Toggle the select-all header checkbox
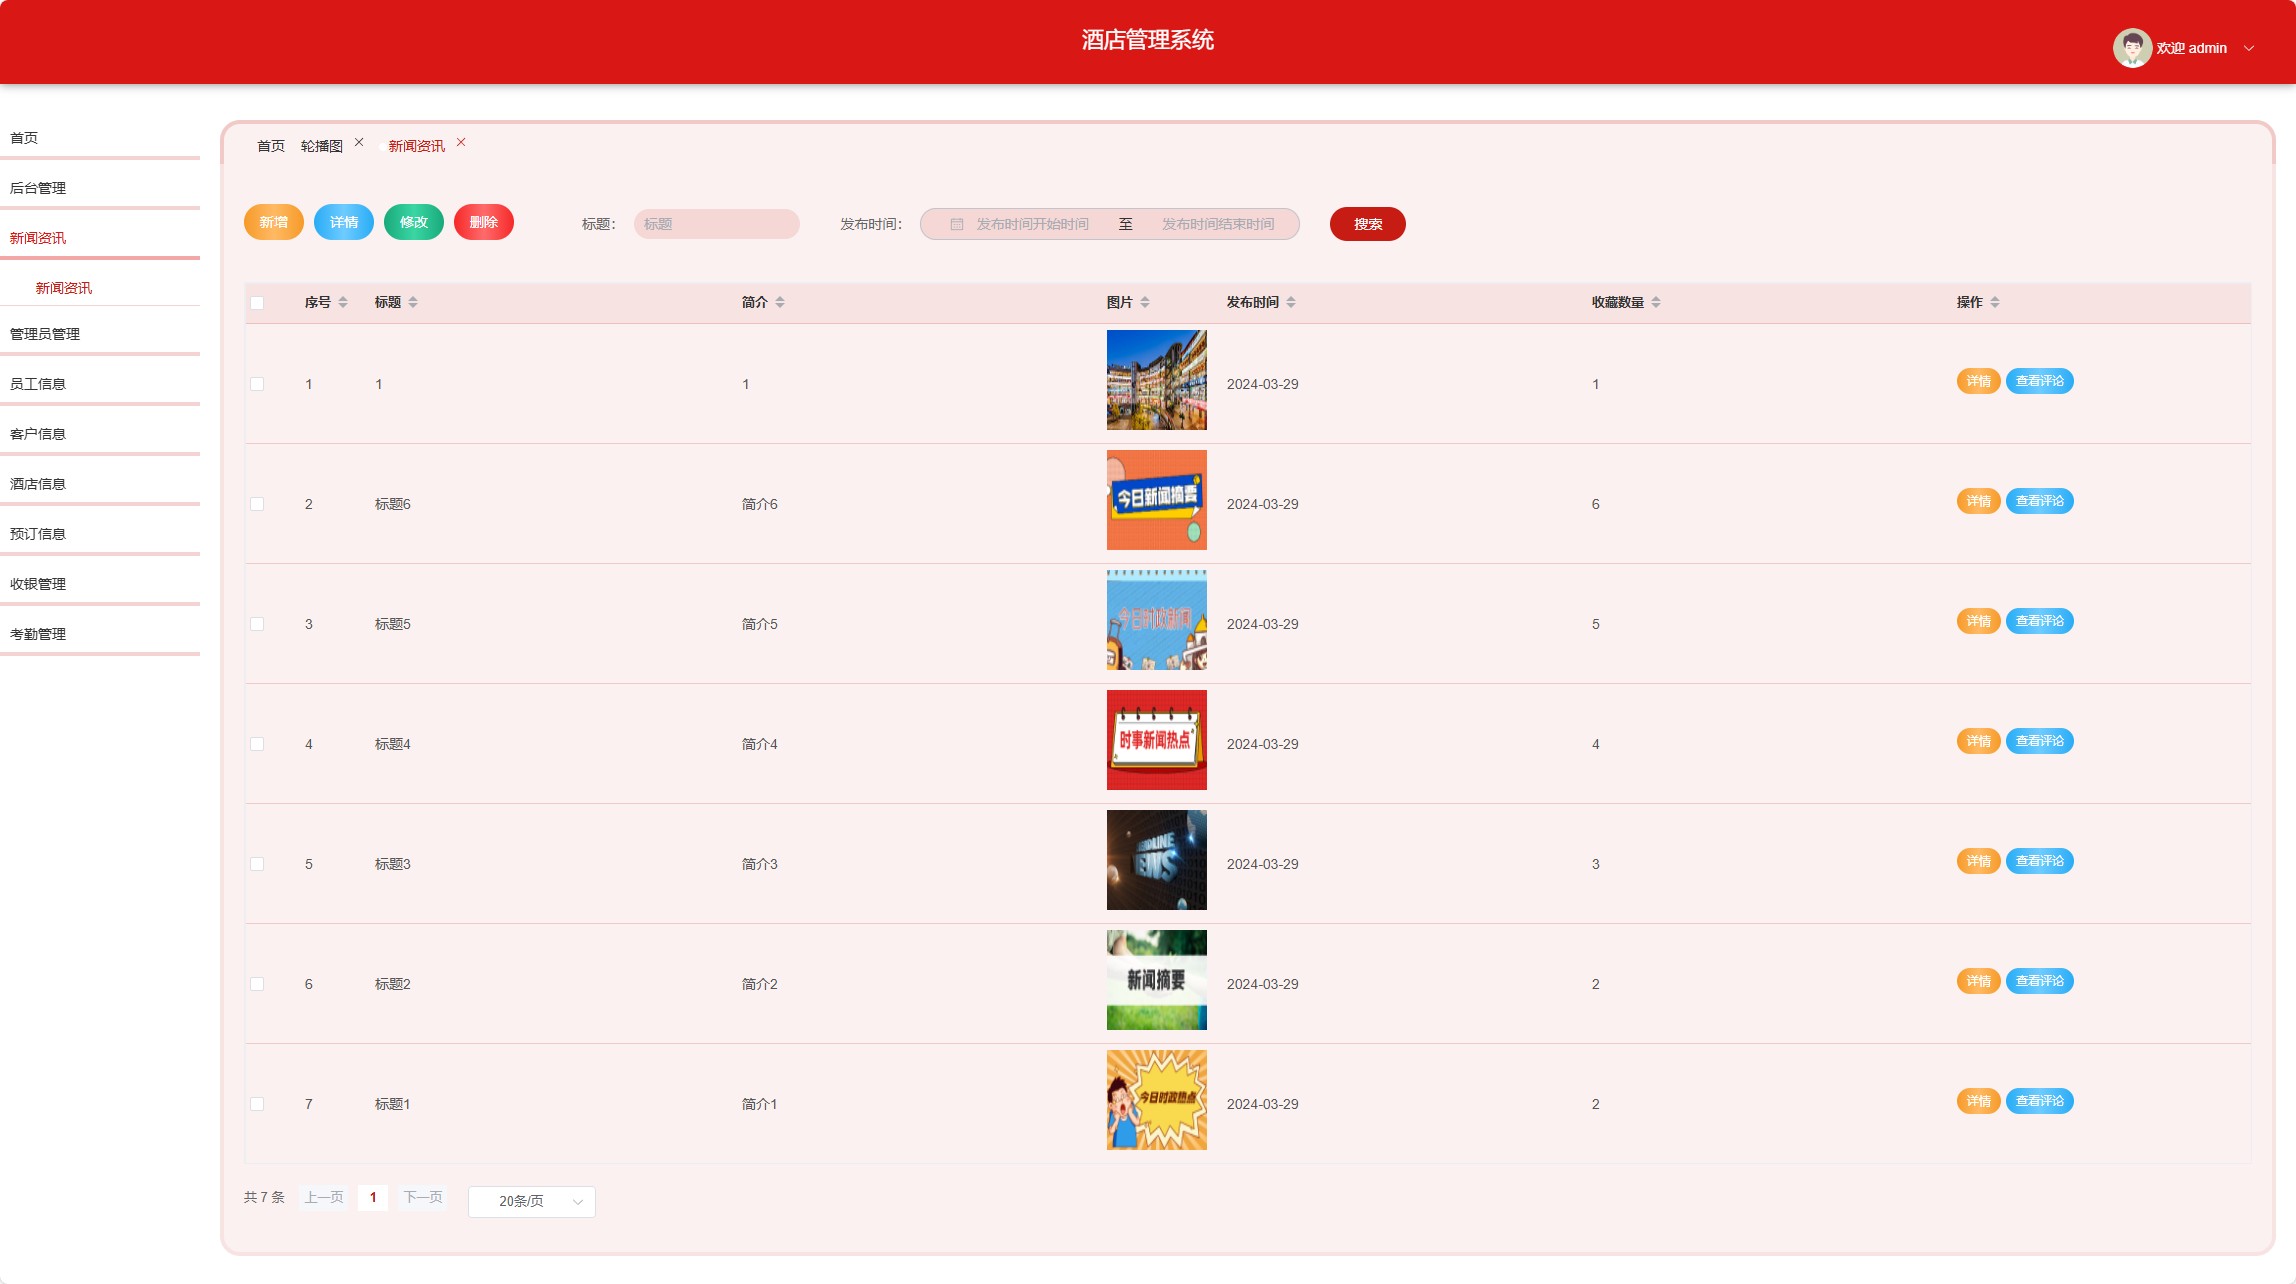The image size is (2296, 1284). click(x=257, y=303)
